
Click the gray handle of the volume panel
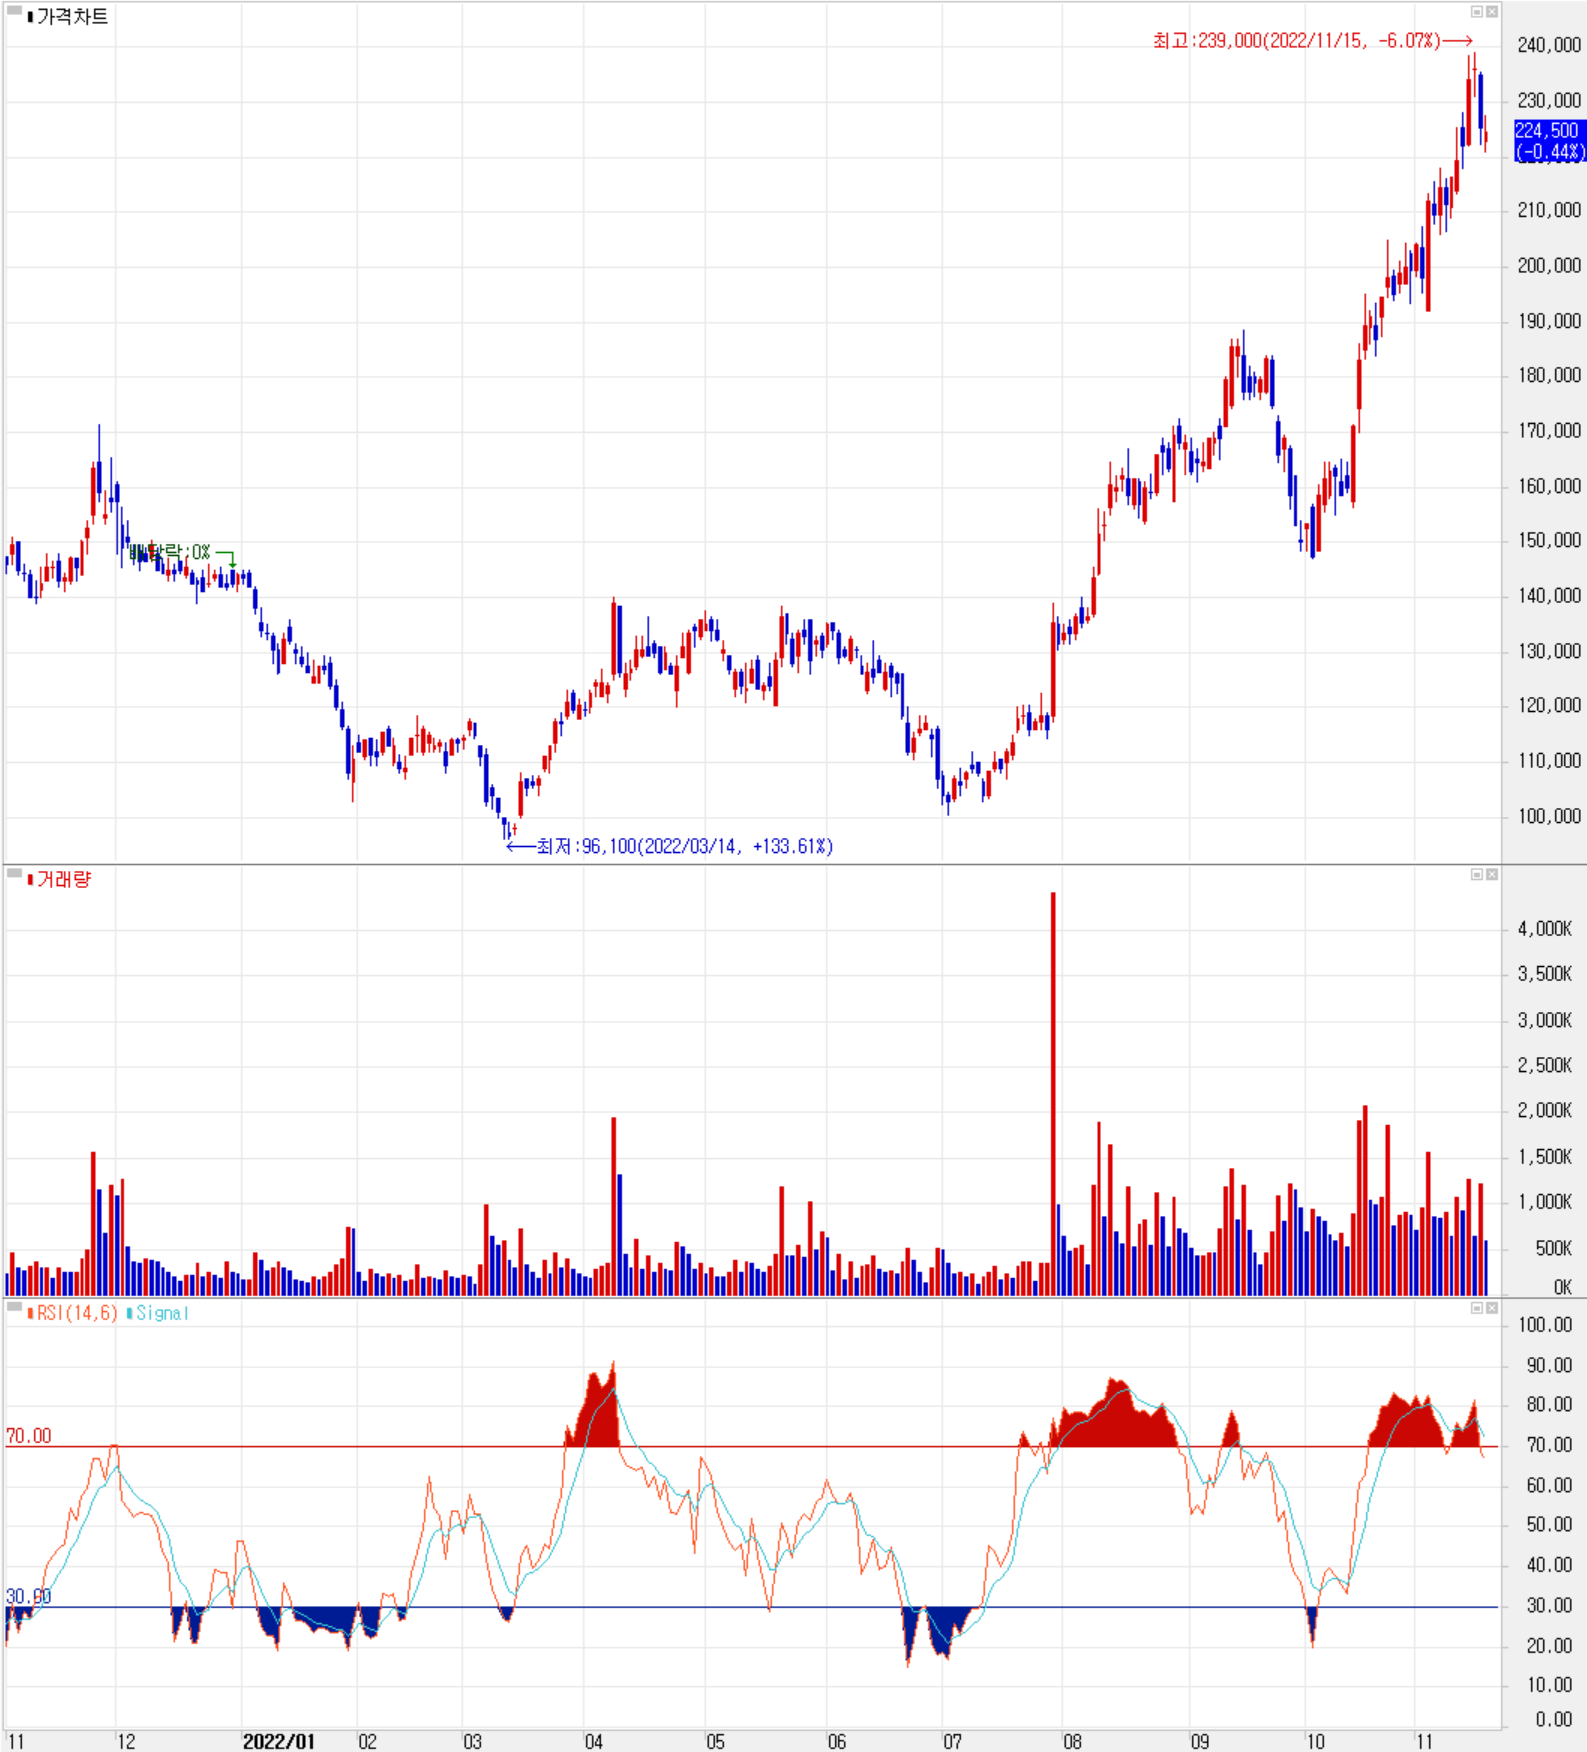point(14,874)
